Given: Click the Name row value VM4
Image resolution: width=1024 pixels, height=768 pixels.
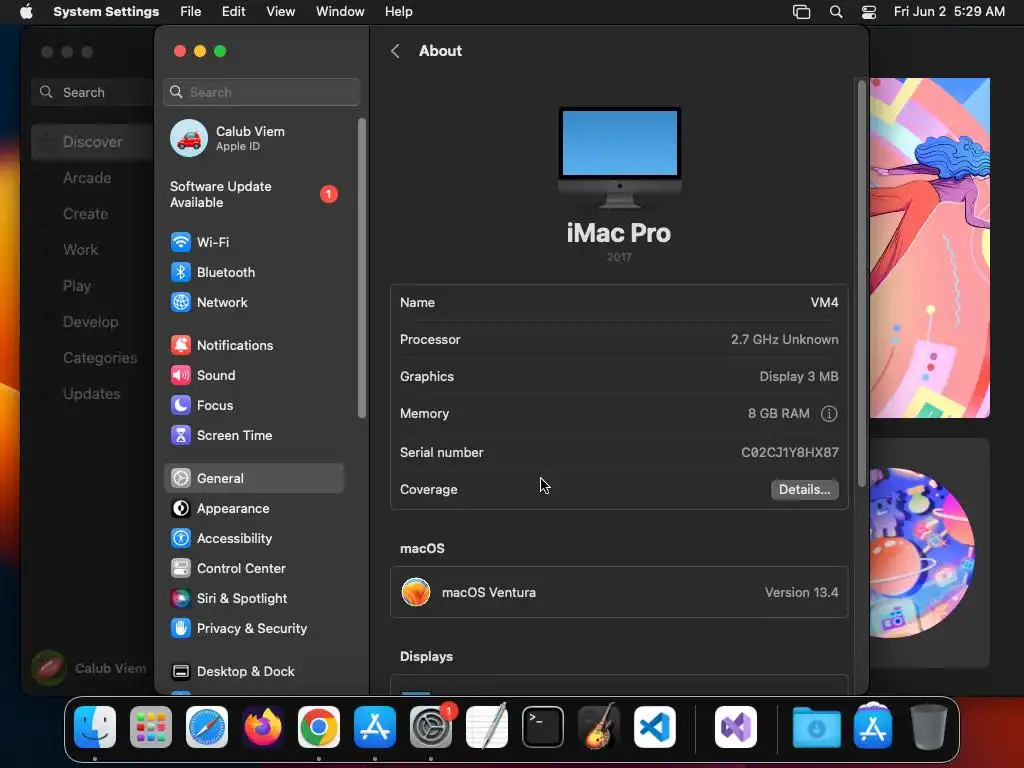Looking at the screenshot, I should pos(824,302).
